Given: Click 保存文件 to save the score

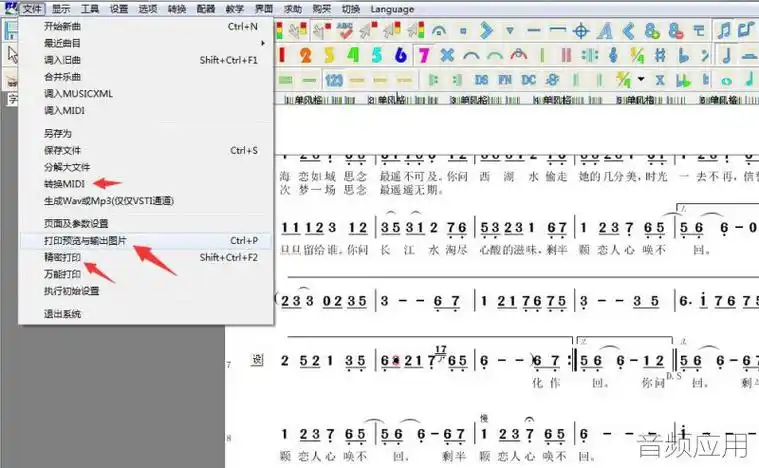Looking at the screenshot, I should click(62, 150).
